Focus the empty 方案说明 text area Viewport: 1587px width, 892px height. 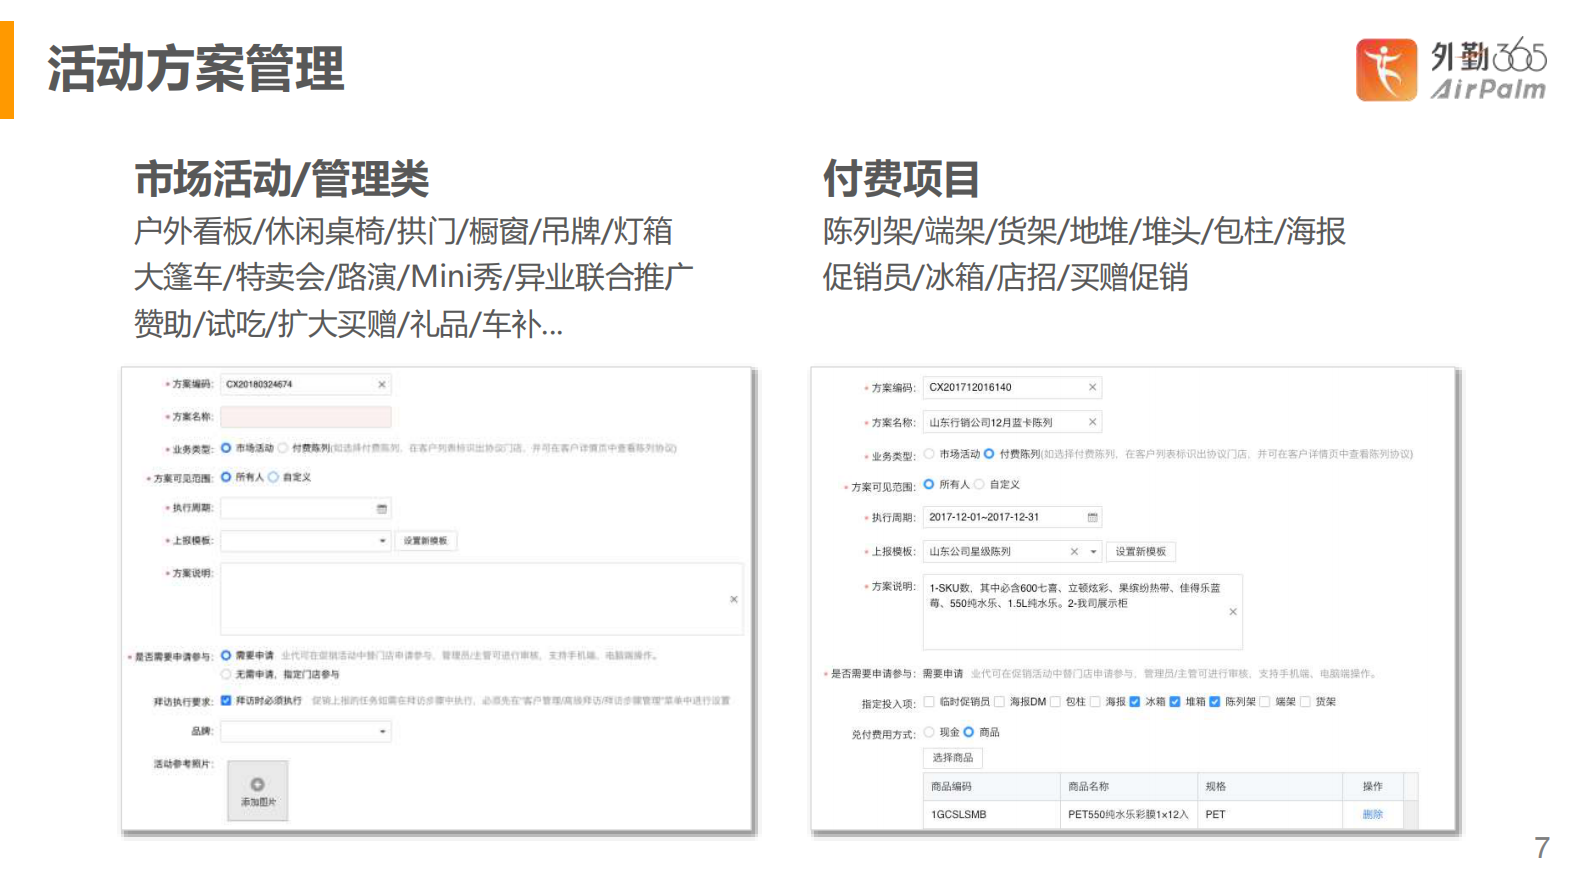point(482,599)
